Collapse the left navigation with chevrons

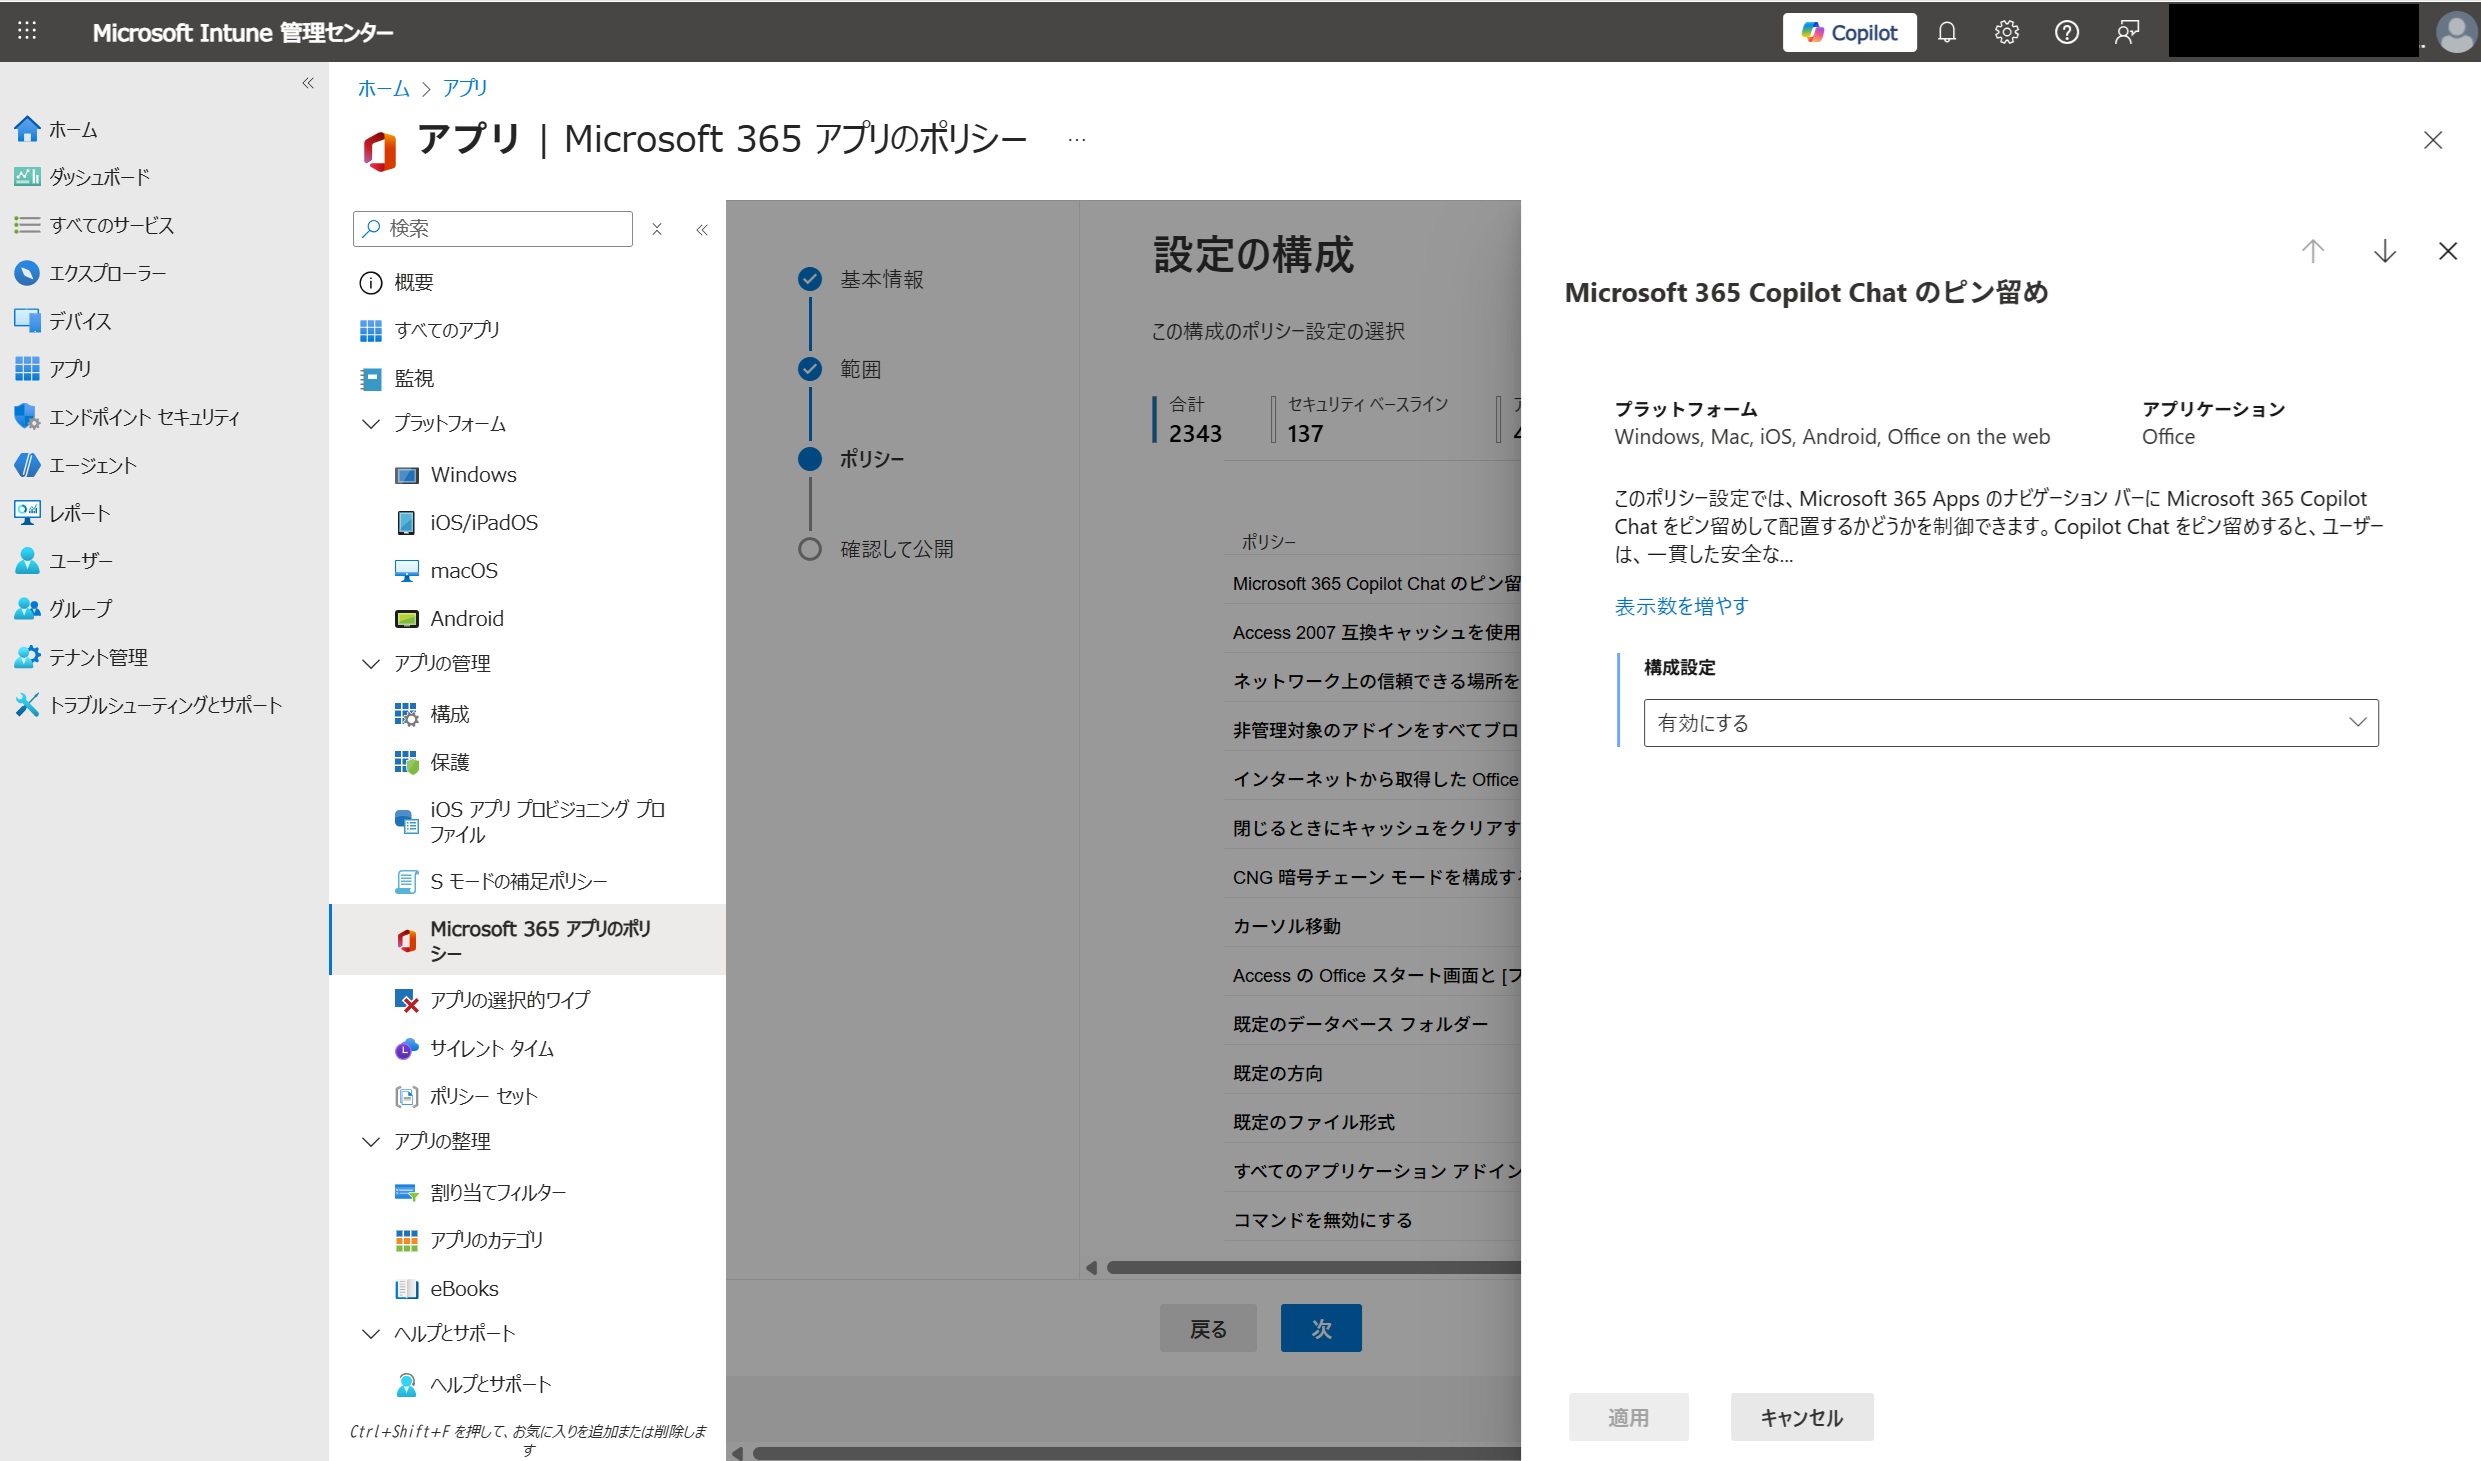pos(308,83)
